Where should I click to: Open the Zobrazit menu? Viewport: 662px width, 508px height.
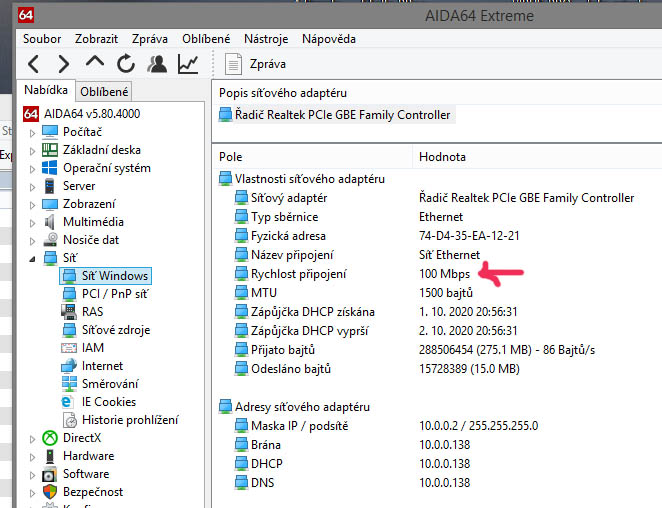click(x=96, y=39)
